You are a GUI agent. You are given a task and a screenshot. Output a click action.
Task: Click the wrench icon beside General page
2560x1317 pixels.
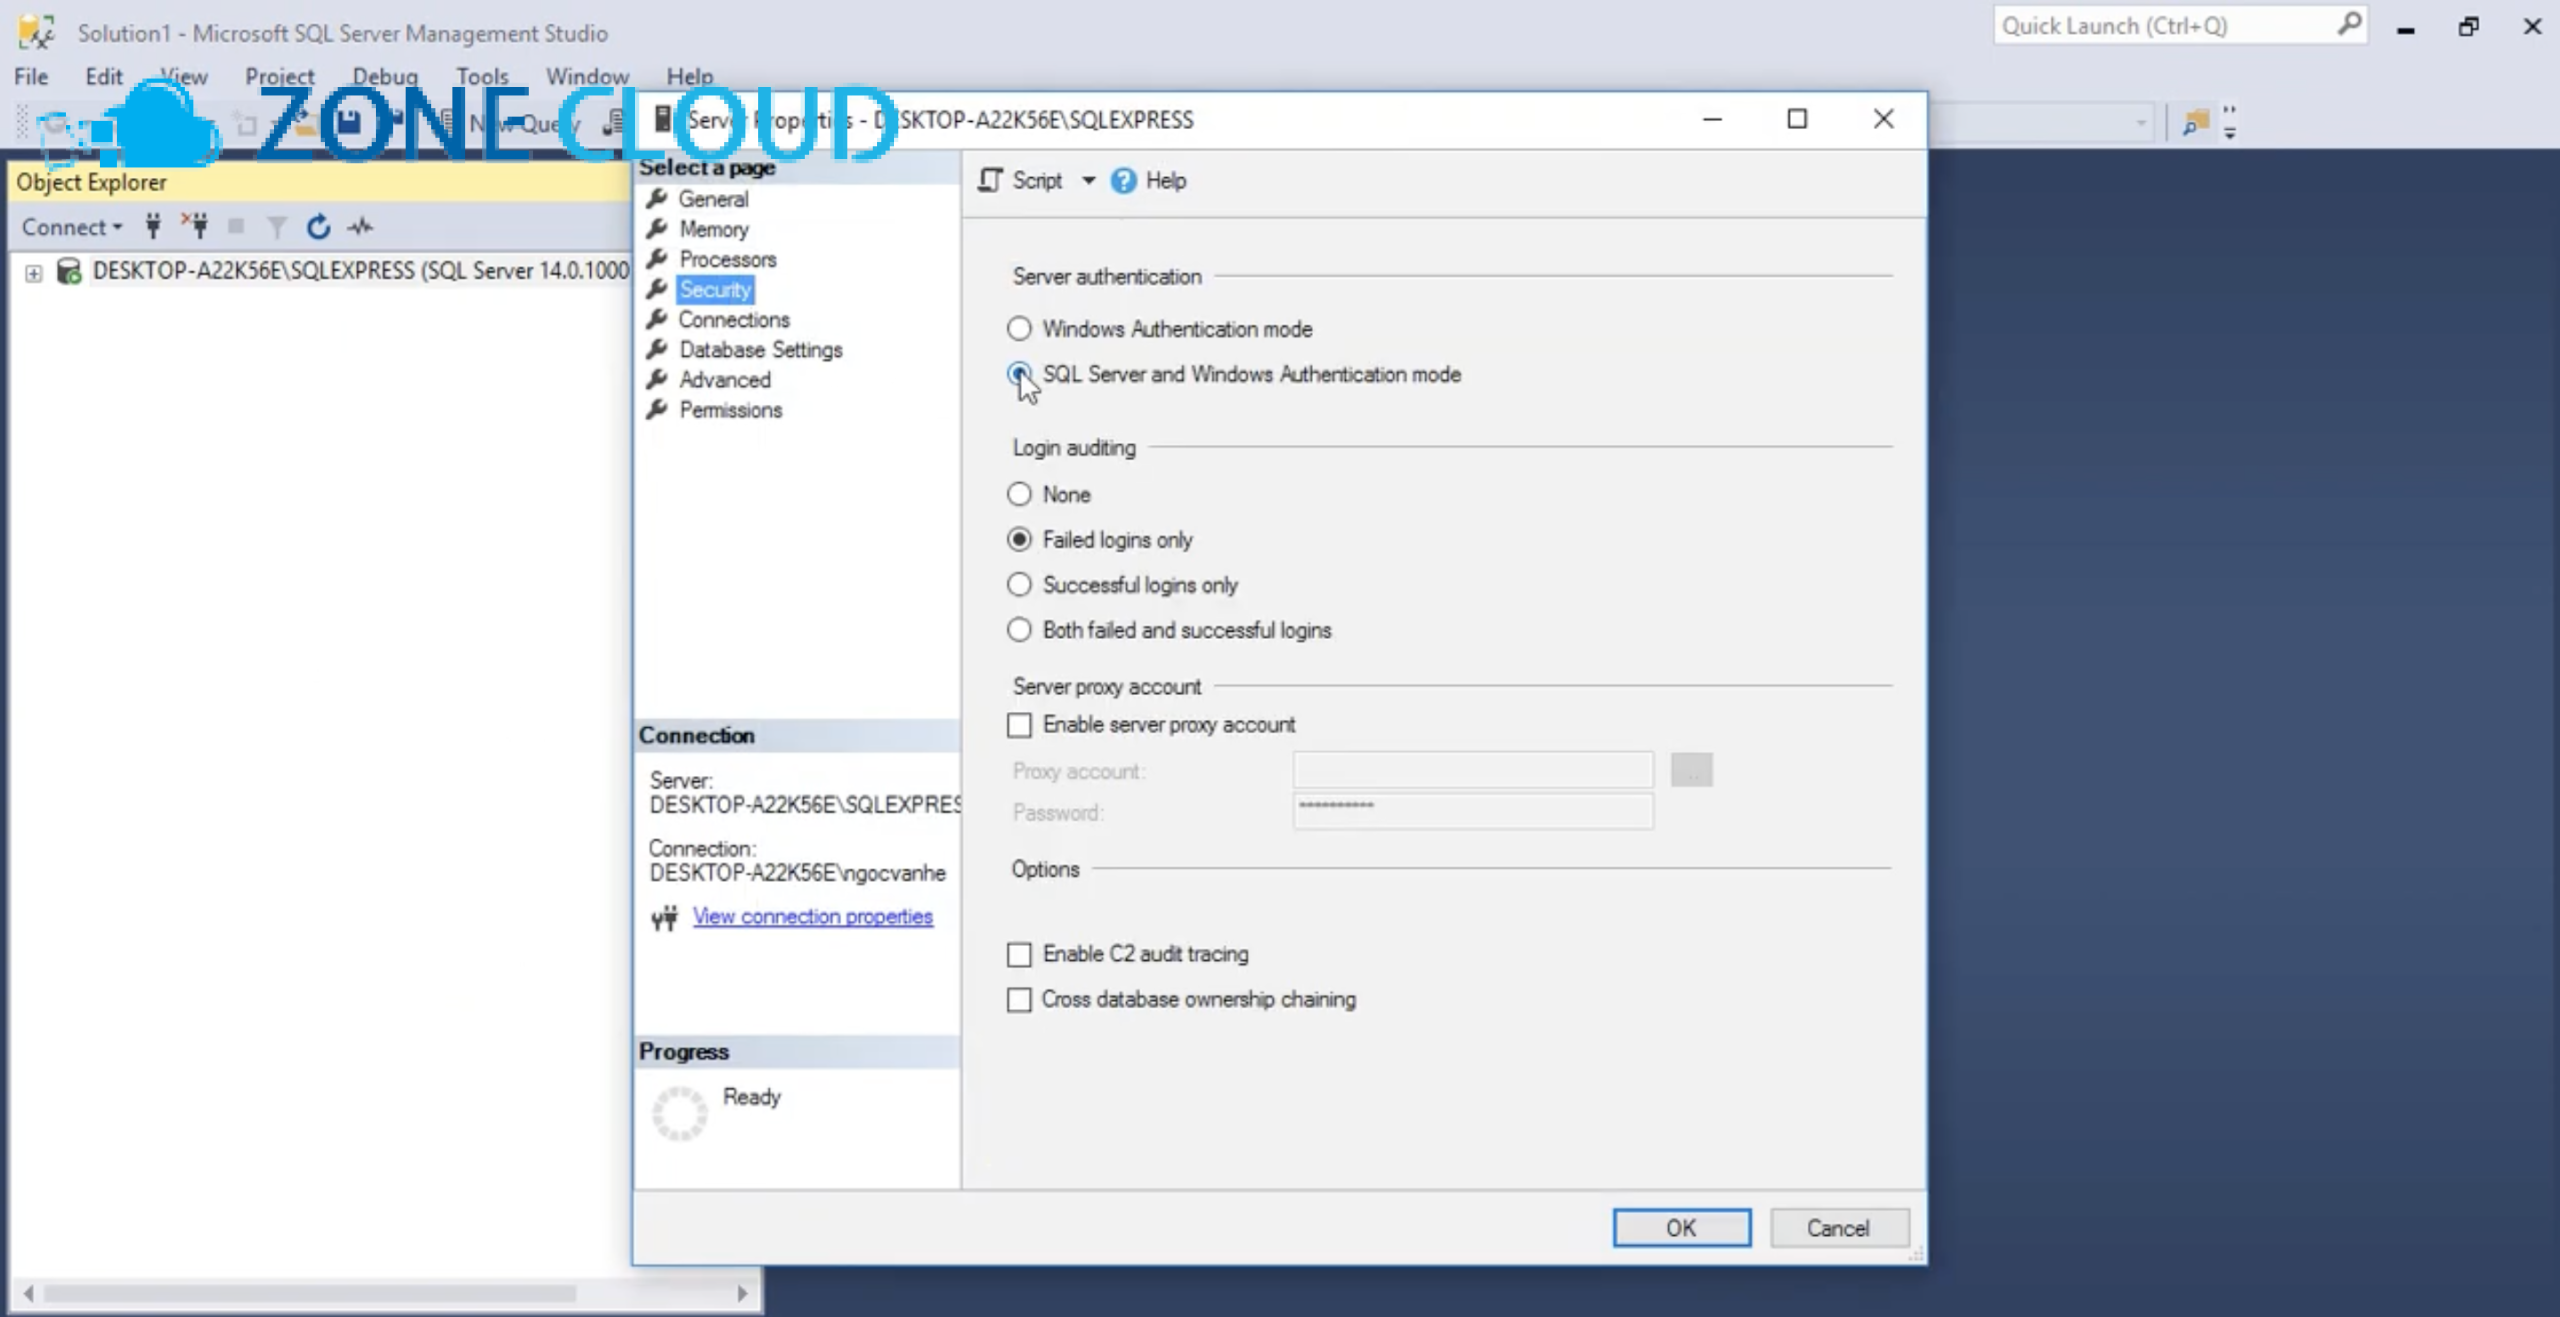657,198
